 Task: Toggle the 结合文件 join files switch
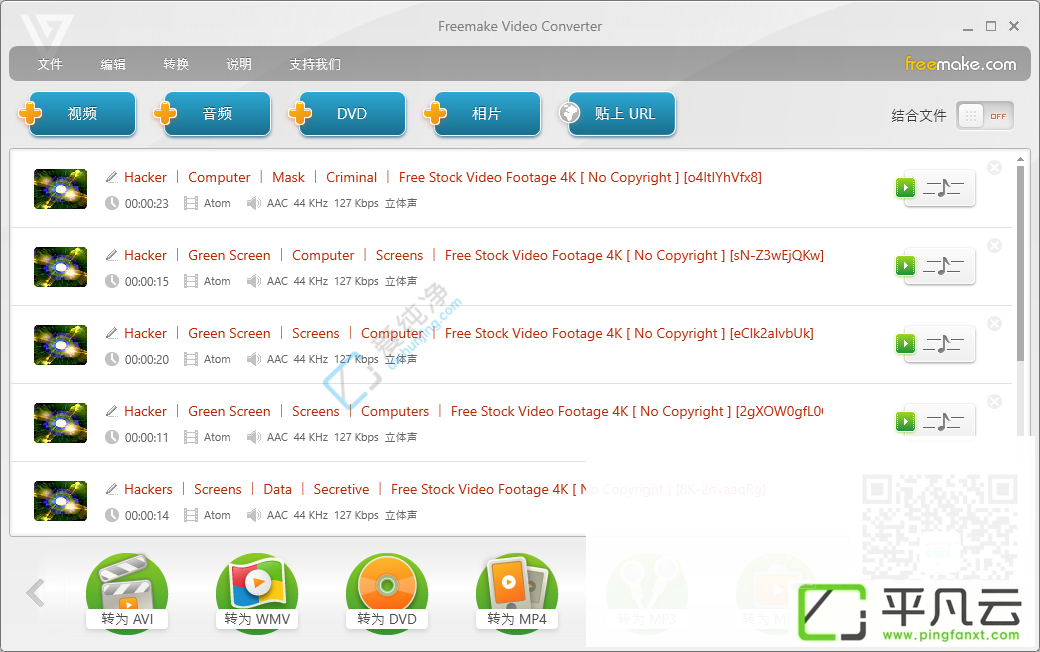(985, 116)
